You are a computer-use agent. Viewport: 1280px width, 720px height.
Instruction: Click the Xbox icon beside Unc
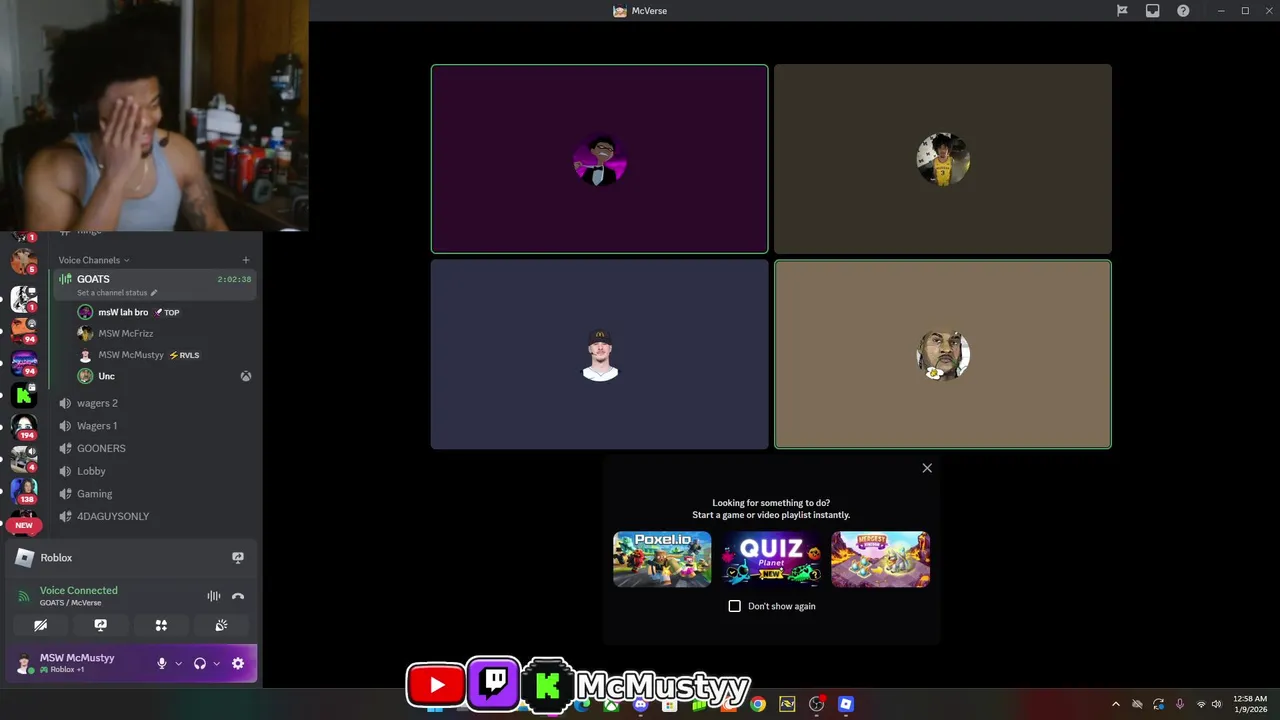pos(245,376)
